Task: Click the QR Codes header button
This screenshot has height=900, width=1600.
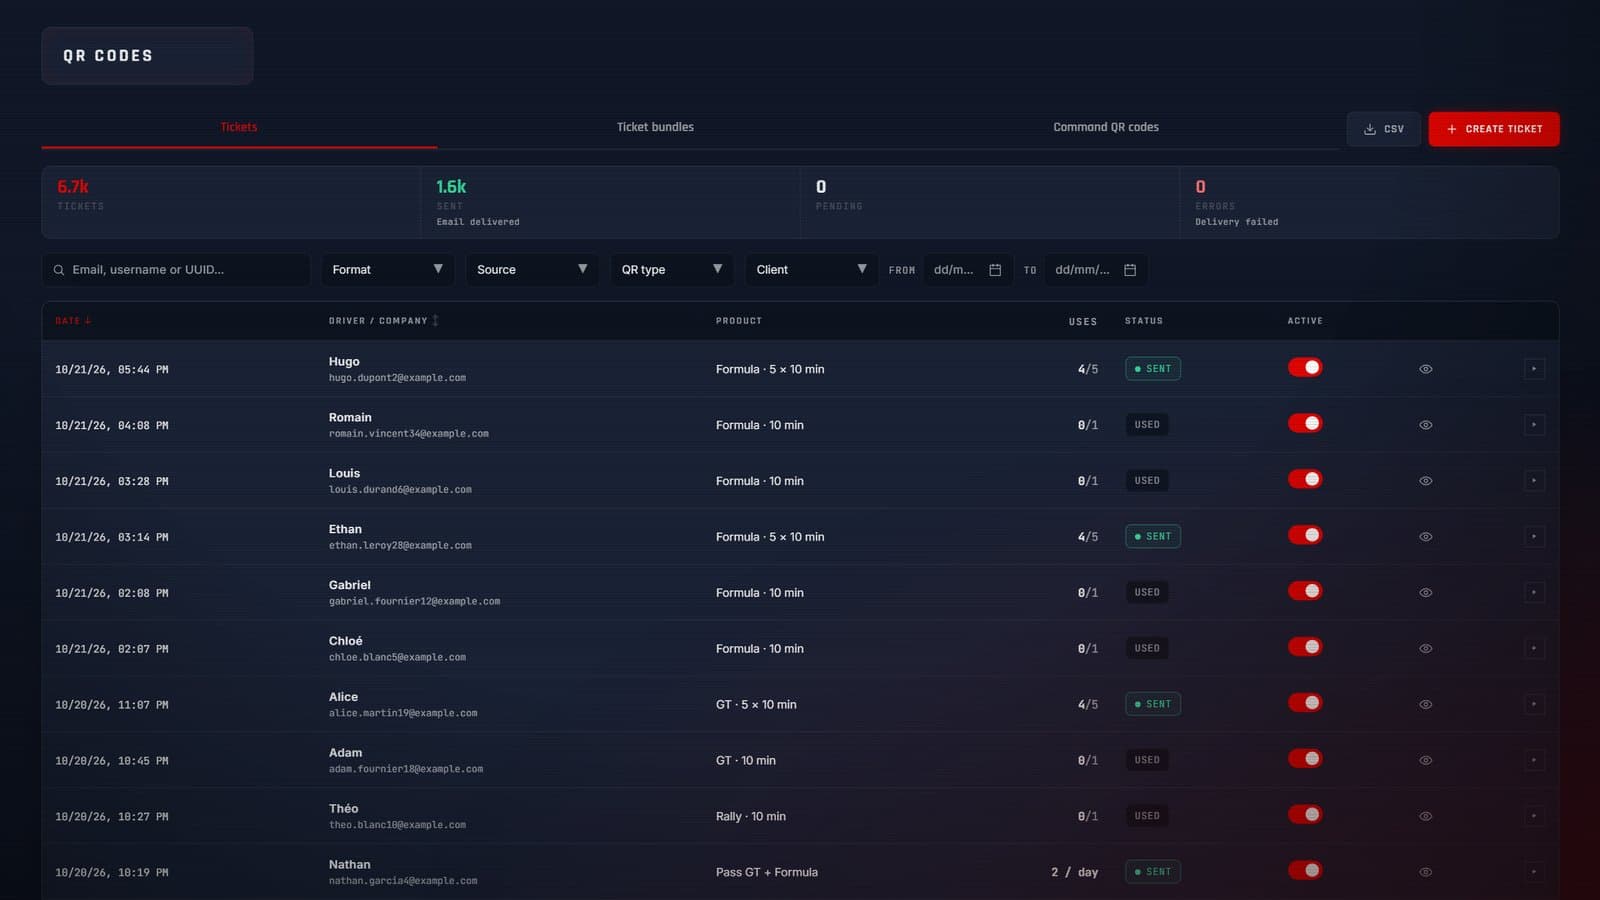Action: [147, 56]
